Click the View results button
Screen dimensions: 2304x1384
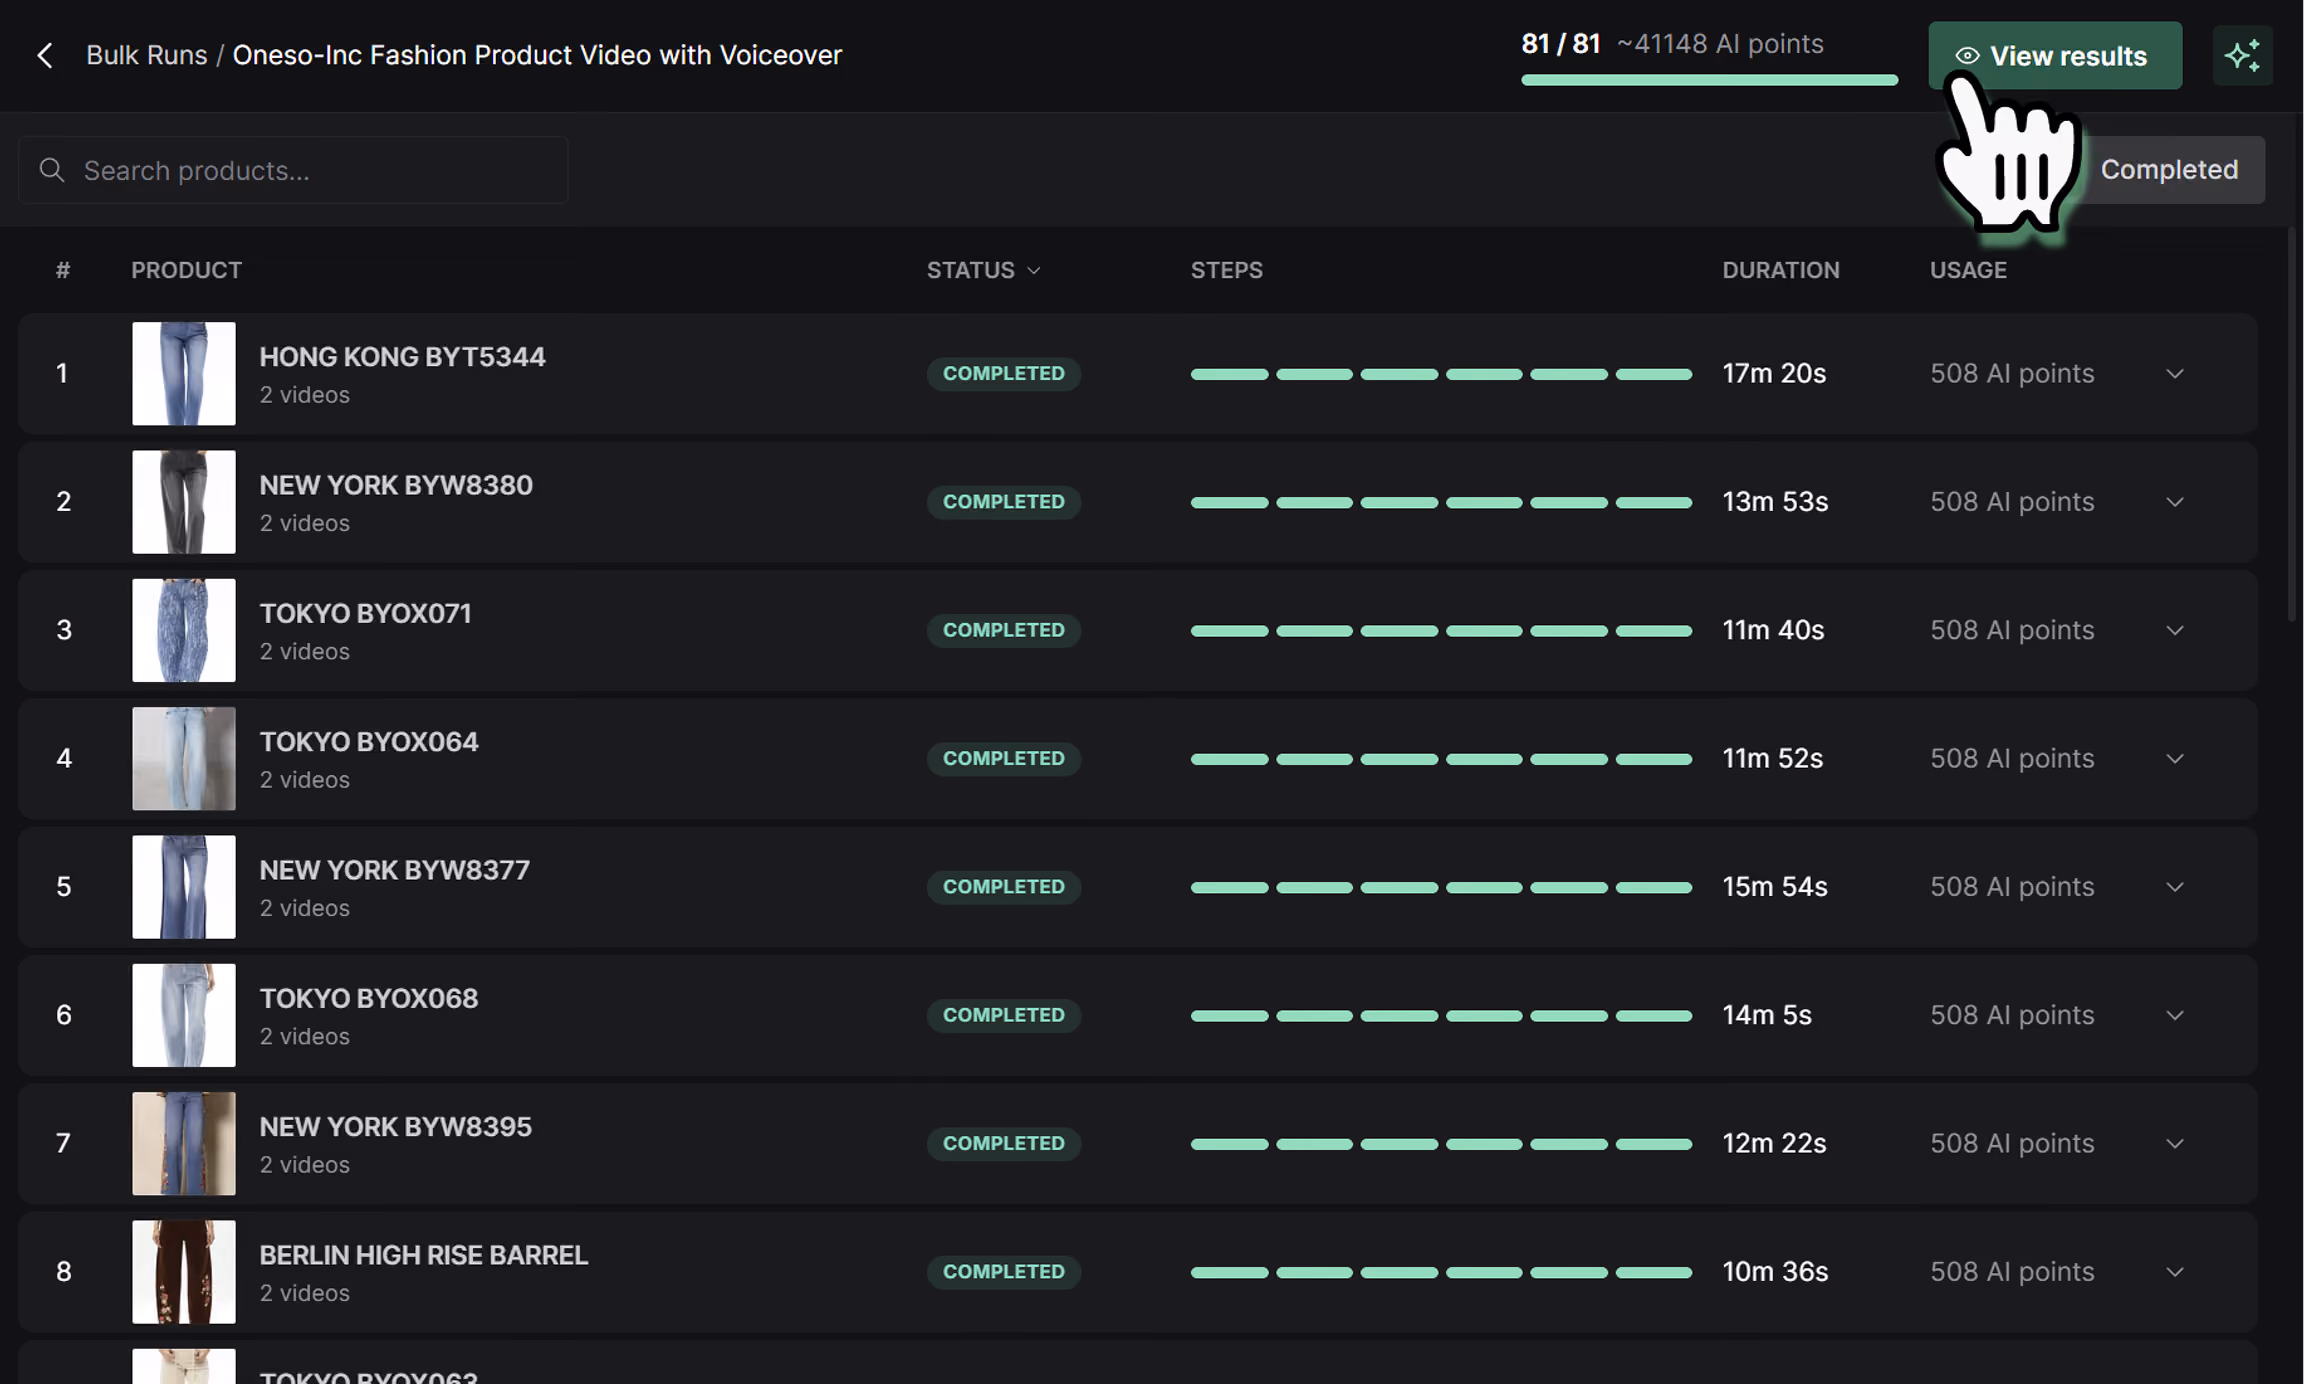tap(2054, 55)
